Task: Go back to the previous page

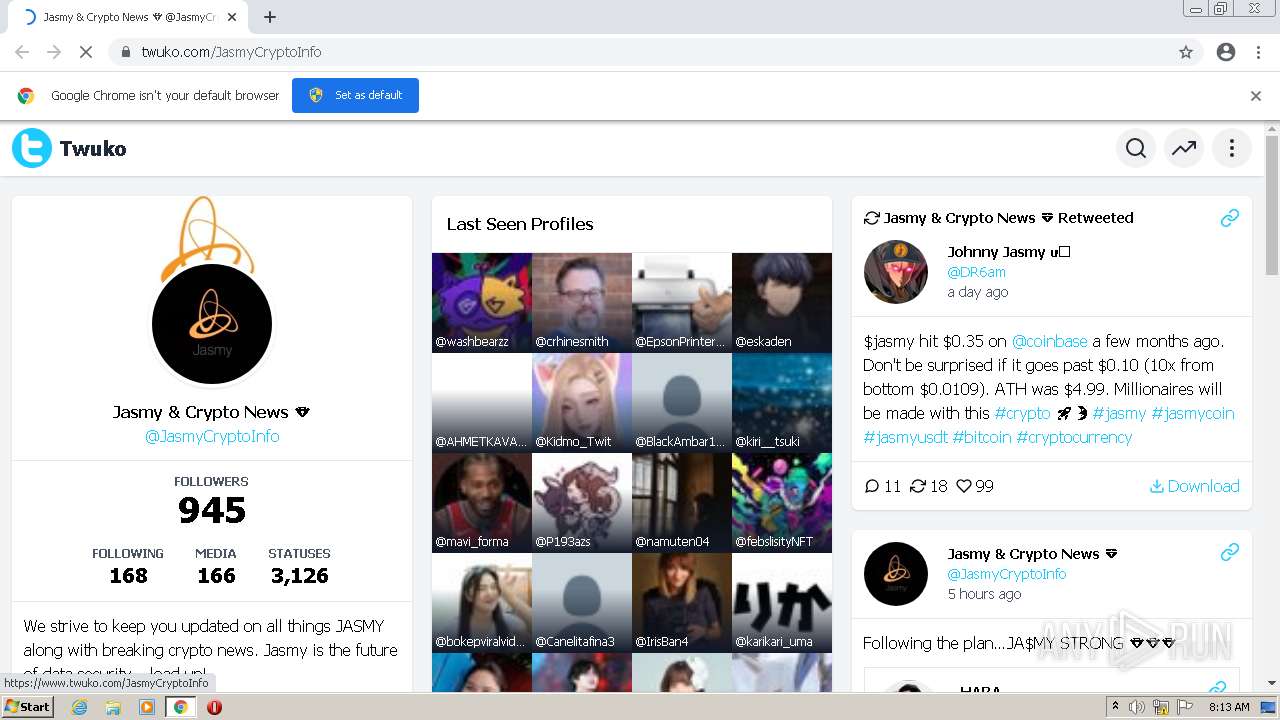Action: tap(22, 52)
